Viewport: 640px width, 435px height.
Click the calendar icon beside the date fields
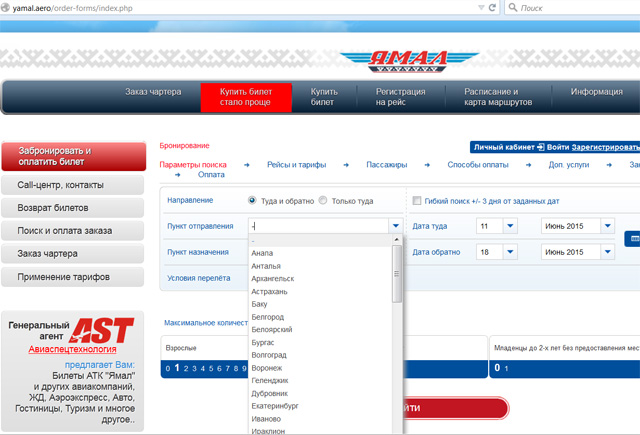coord(633,239)
